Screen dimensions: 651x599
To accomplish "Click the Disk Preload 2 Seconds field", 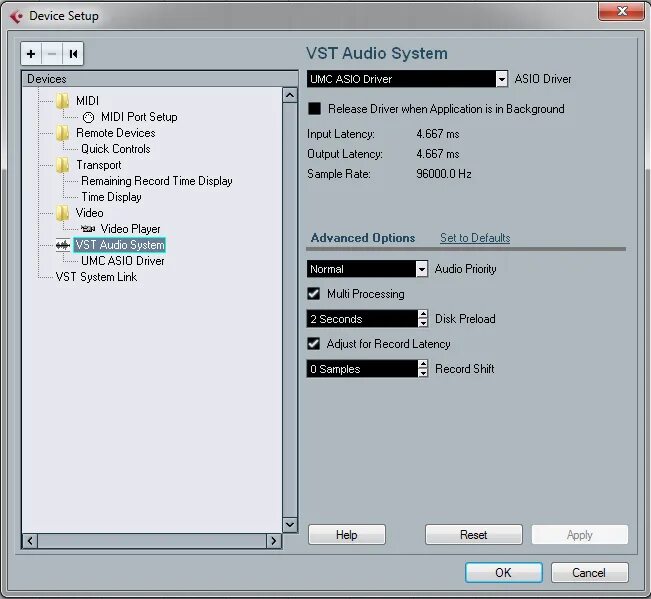I will click(362, 319).
